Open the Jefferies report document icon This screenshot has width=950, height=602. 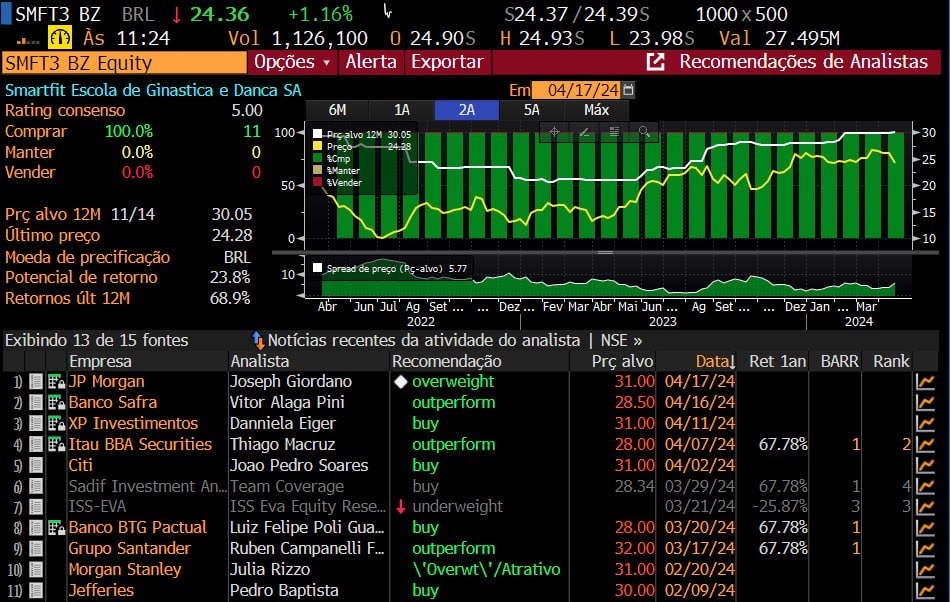36,590
